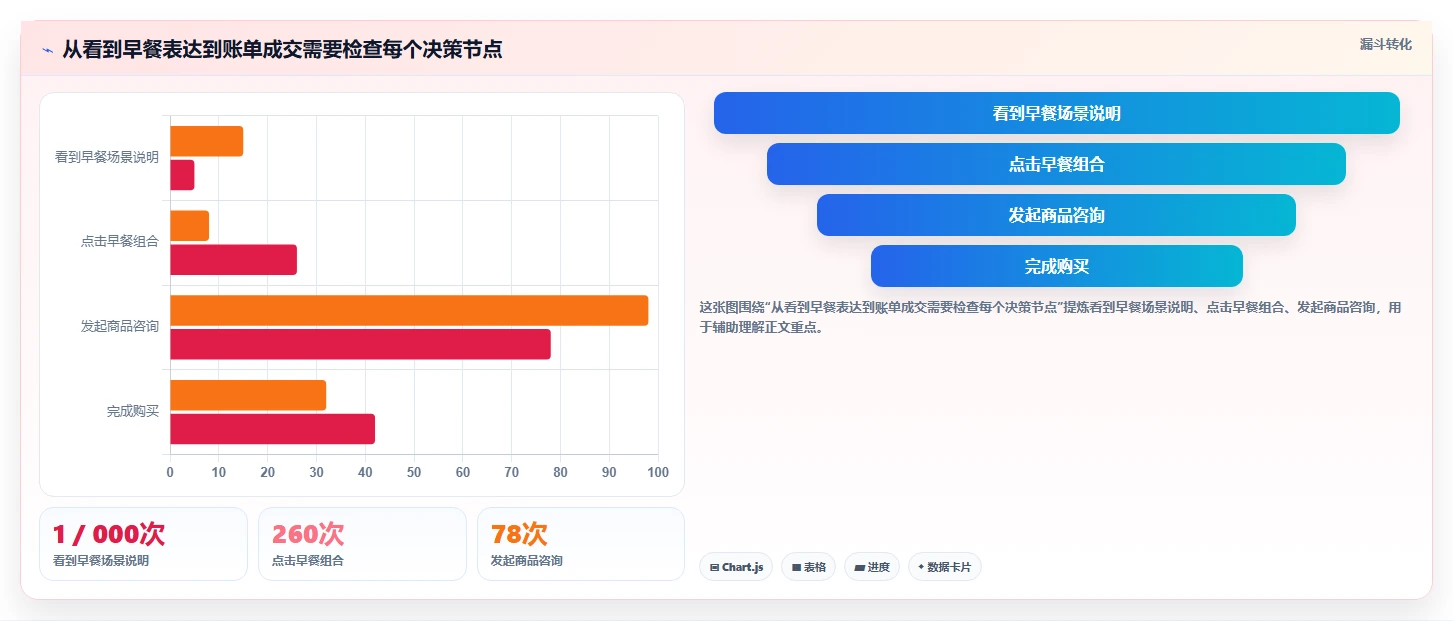
Task: Click the red bar for 点击早餐组合
Action: pos(233,260)
